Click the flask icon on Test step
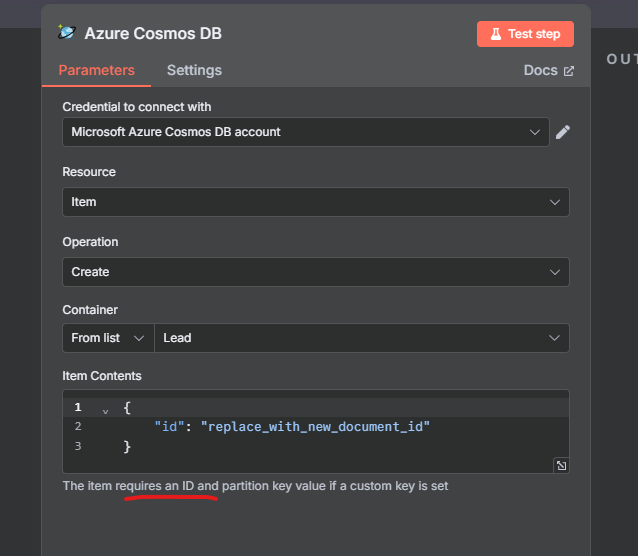Image resolution: width=638 pixels, height=556 pixels. [x=495, y=34]
